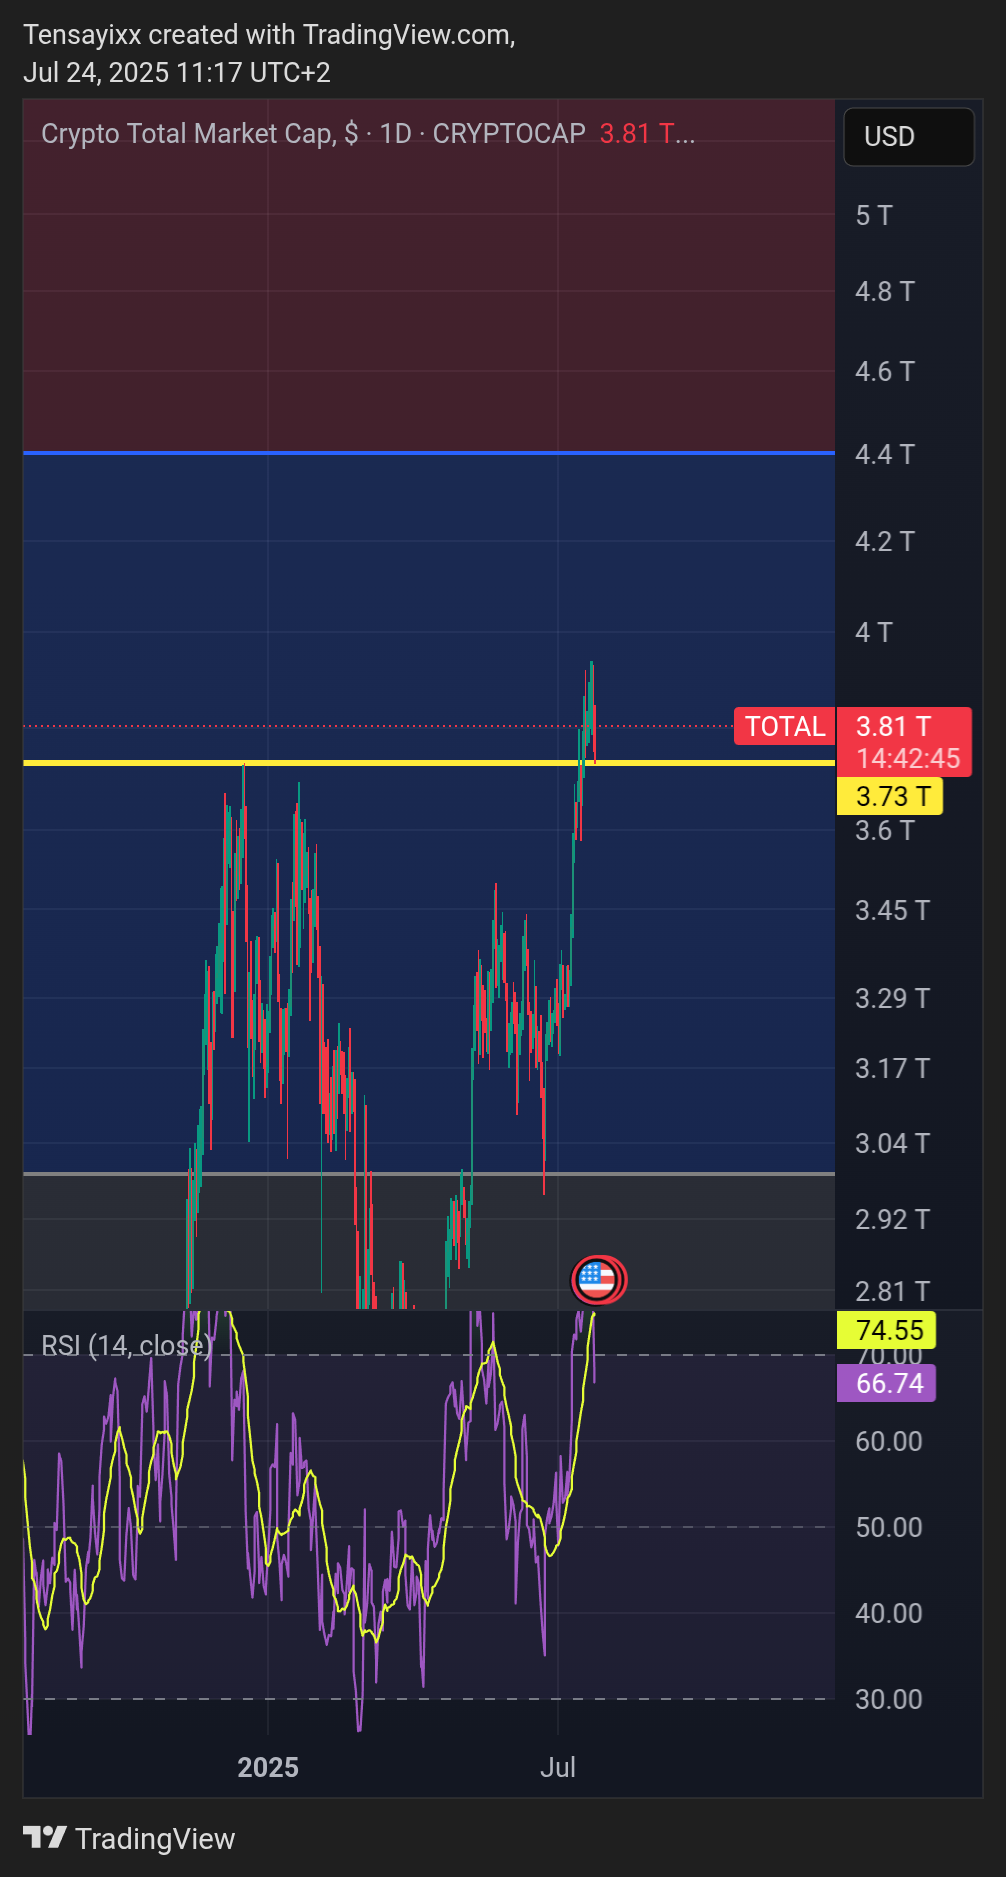This screenshot has width=1006, height=1877.
Task: Click the 3.45 T price scale label
Action: (892, 910)
